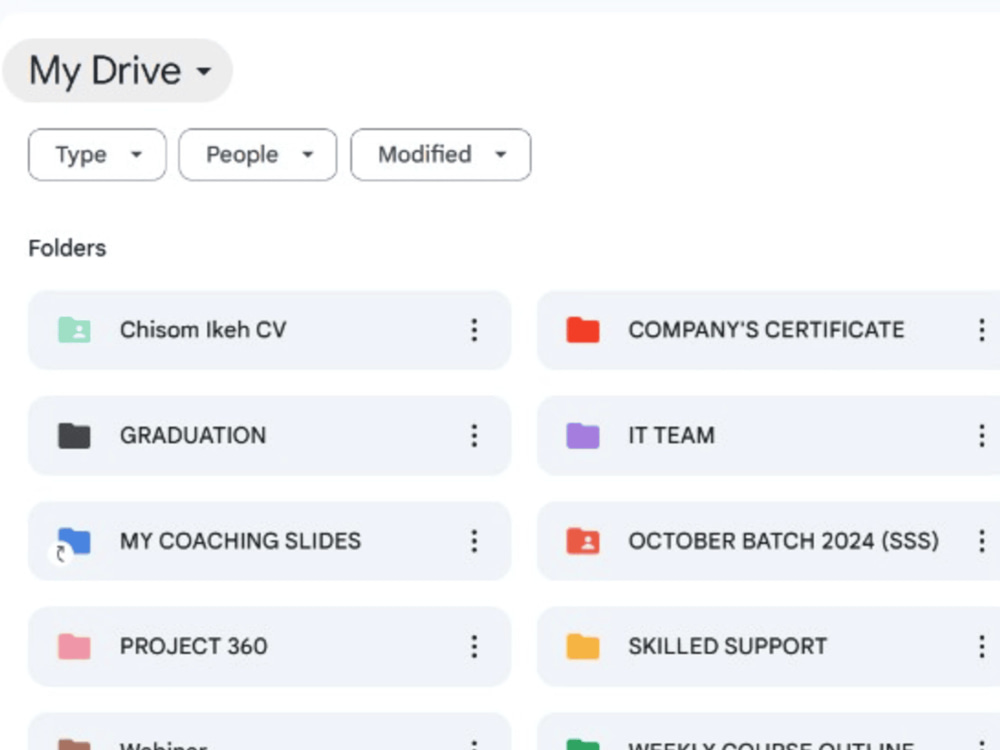Select the OCTOBER BATCH 2024 (SSS) folder name
The height and width of the screenshot is (750, 1000).
coord(784,541)
